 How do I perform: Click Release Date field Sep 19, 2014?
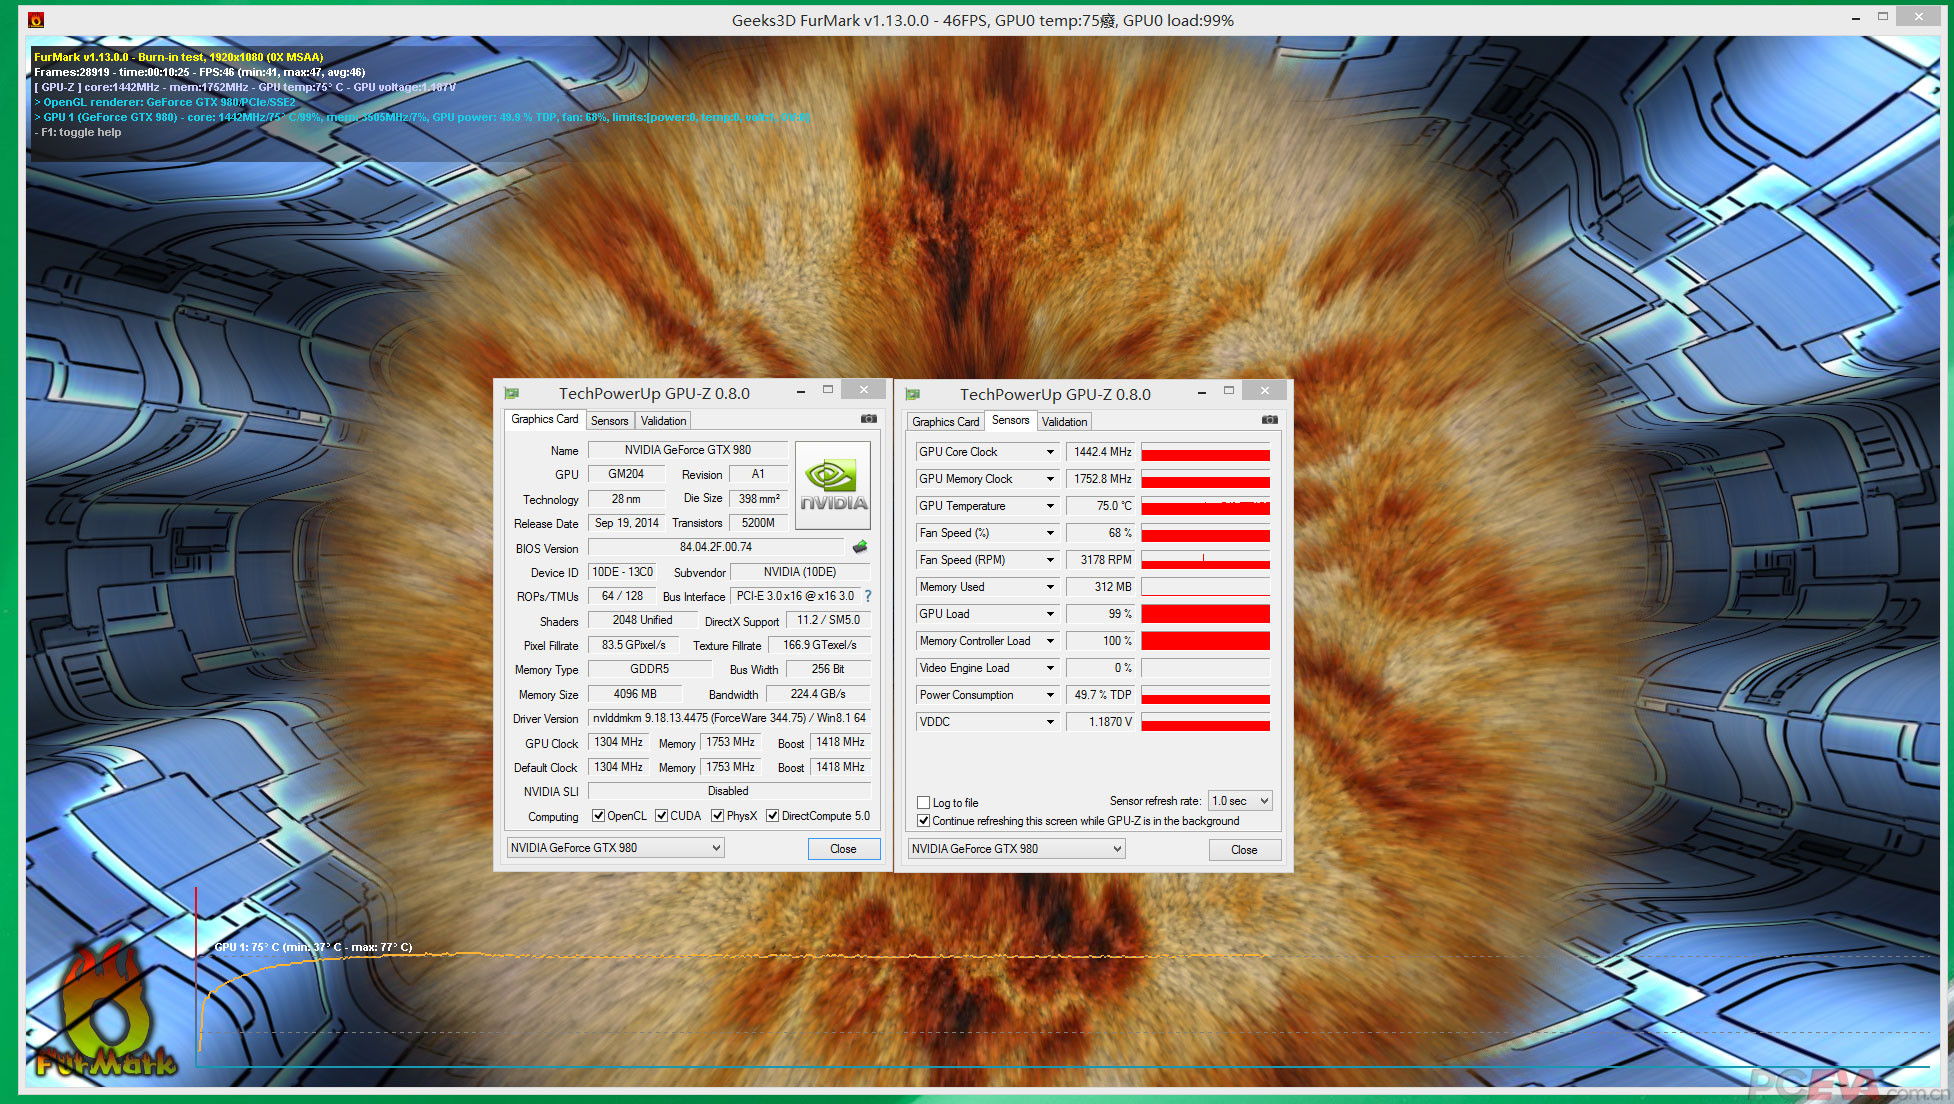click(626, 523)
